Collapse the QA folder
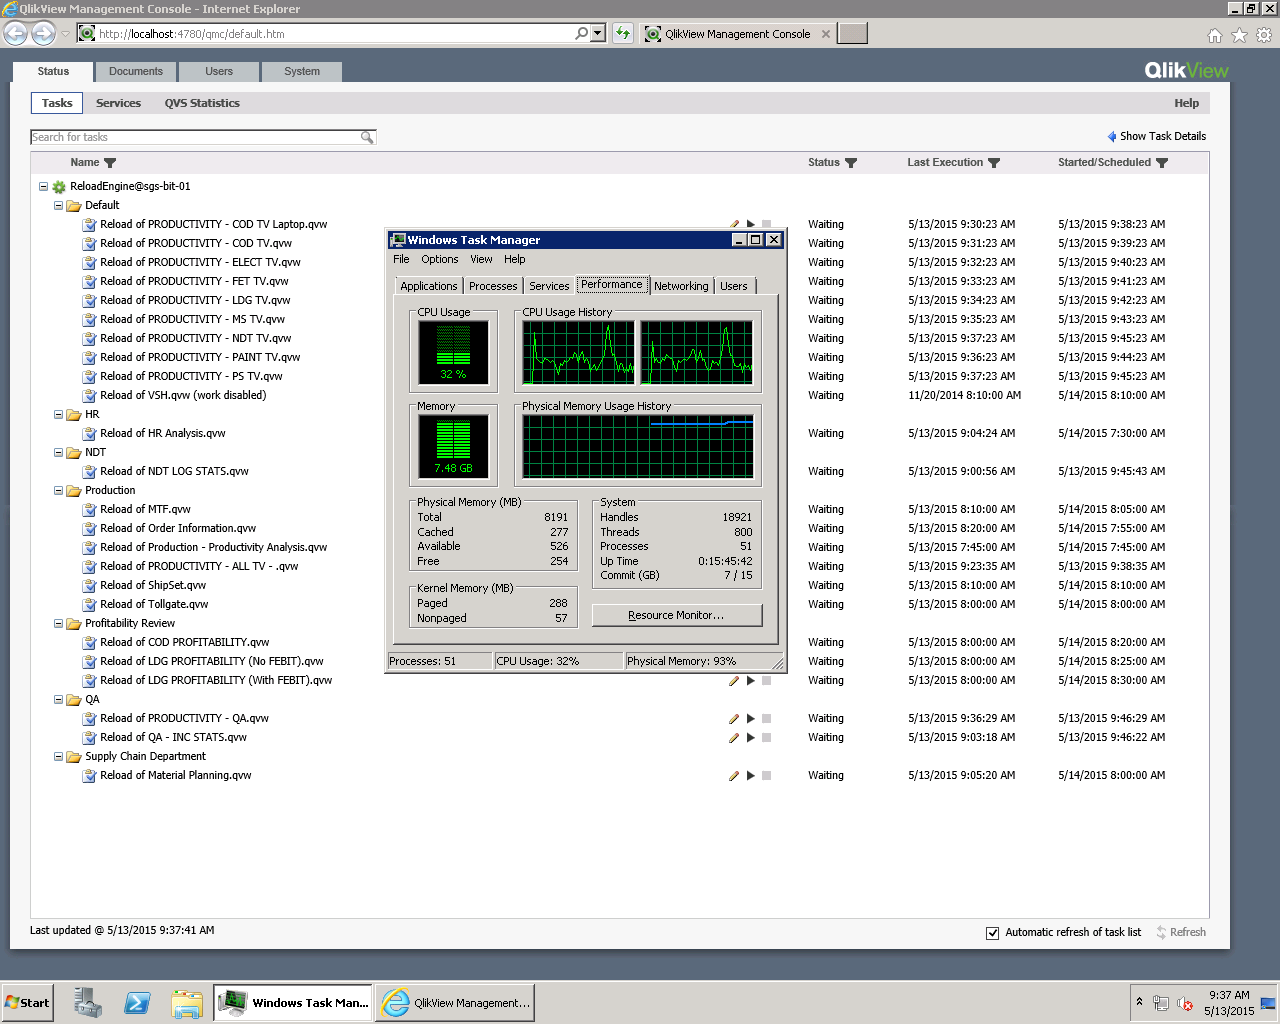 pos(58,700)
